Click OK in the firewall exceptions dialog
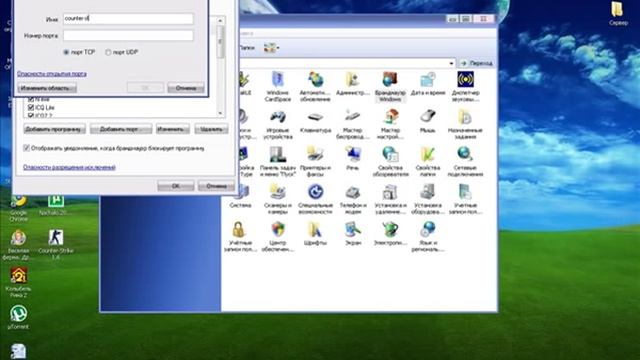640x360 pixels. click(x=176, y=186)
